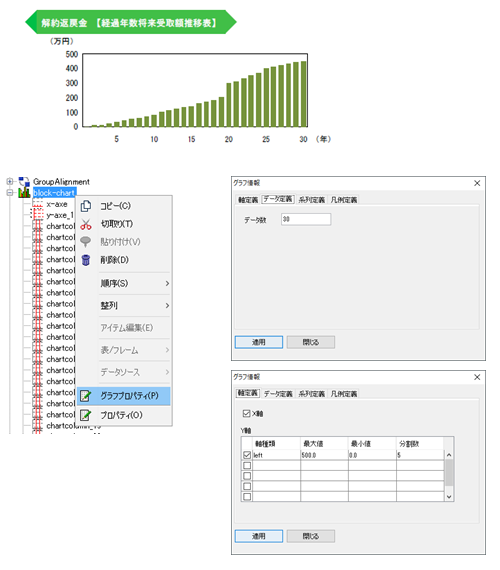Switch to 系列定義 tab in upper dialog
The height and width of the screenshot is (570, 500).
[312, 200]
